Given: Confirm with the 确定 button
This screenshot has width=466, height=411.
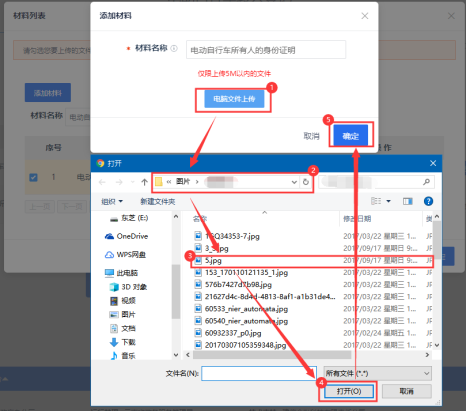Looking at the screenshot, I should click(351, 136).
